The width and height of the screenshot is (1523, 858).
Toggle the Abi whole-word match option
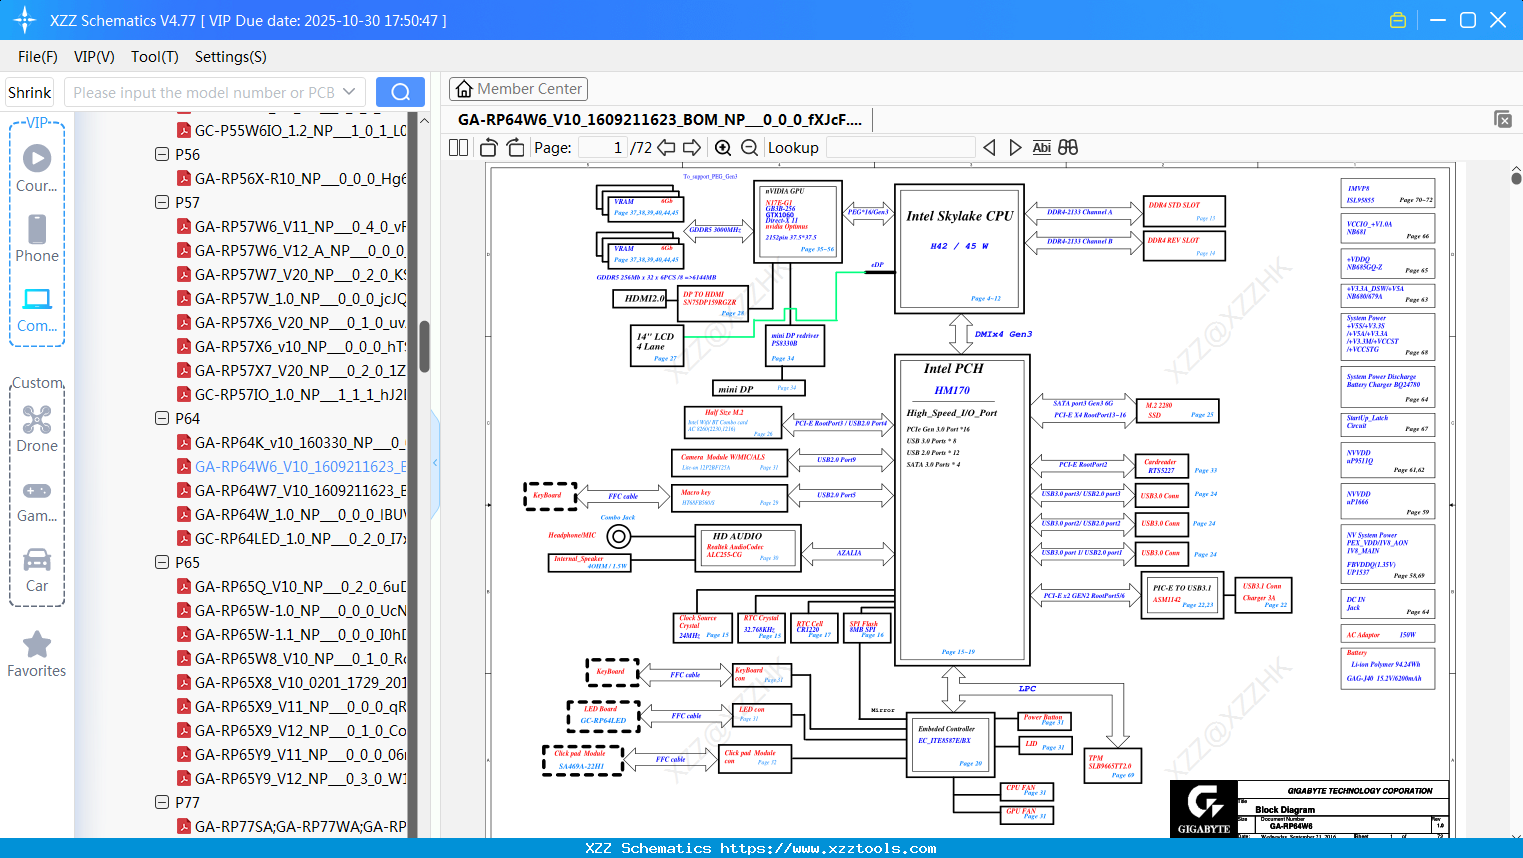[1041, 147]
